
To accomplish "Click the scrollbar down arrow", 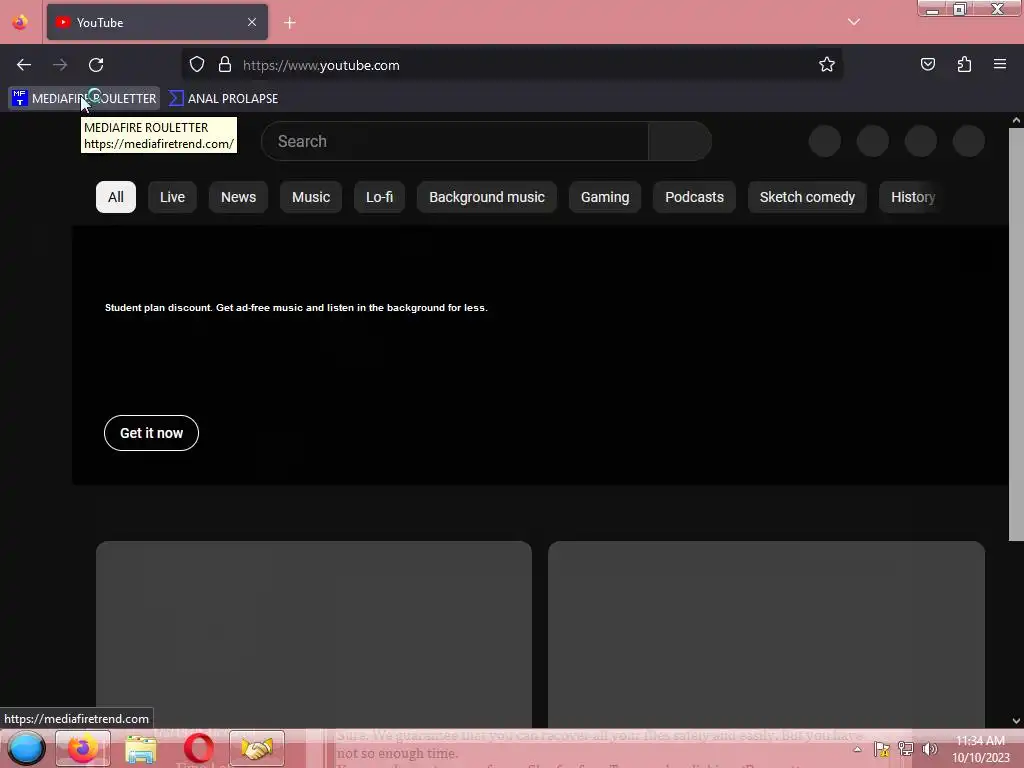I will tap(1016, 721).
